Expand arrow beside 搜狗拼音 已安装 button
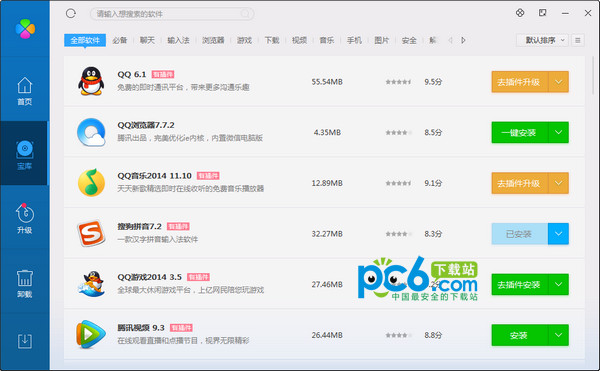The width and height of the screenshot is (600, 371). pyautogui.click(x=559, y=234)
